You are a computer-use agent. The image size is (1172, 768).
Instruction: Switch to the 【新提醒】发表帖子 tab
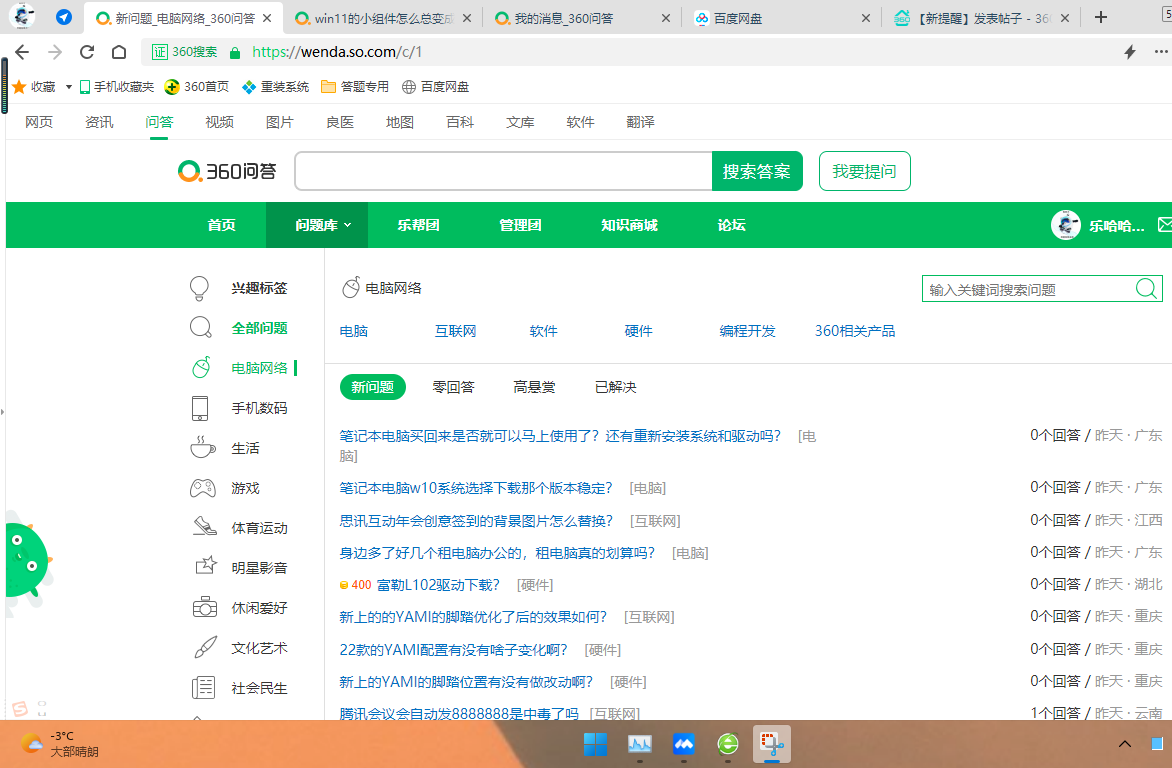tap(981, 18)
